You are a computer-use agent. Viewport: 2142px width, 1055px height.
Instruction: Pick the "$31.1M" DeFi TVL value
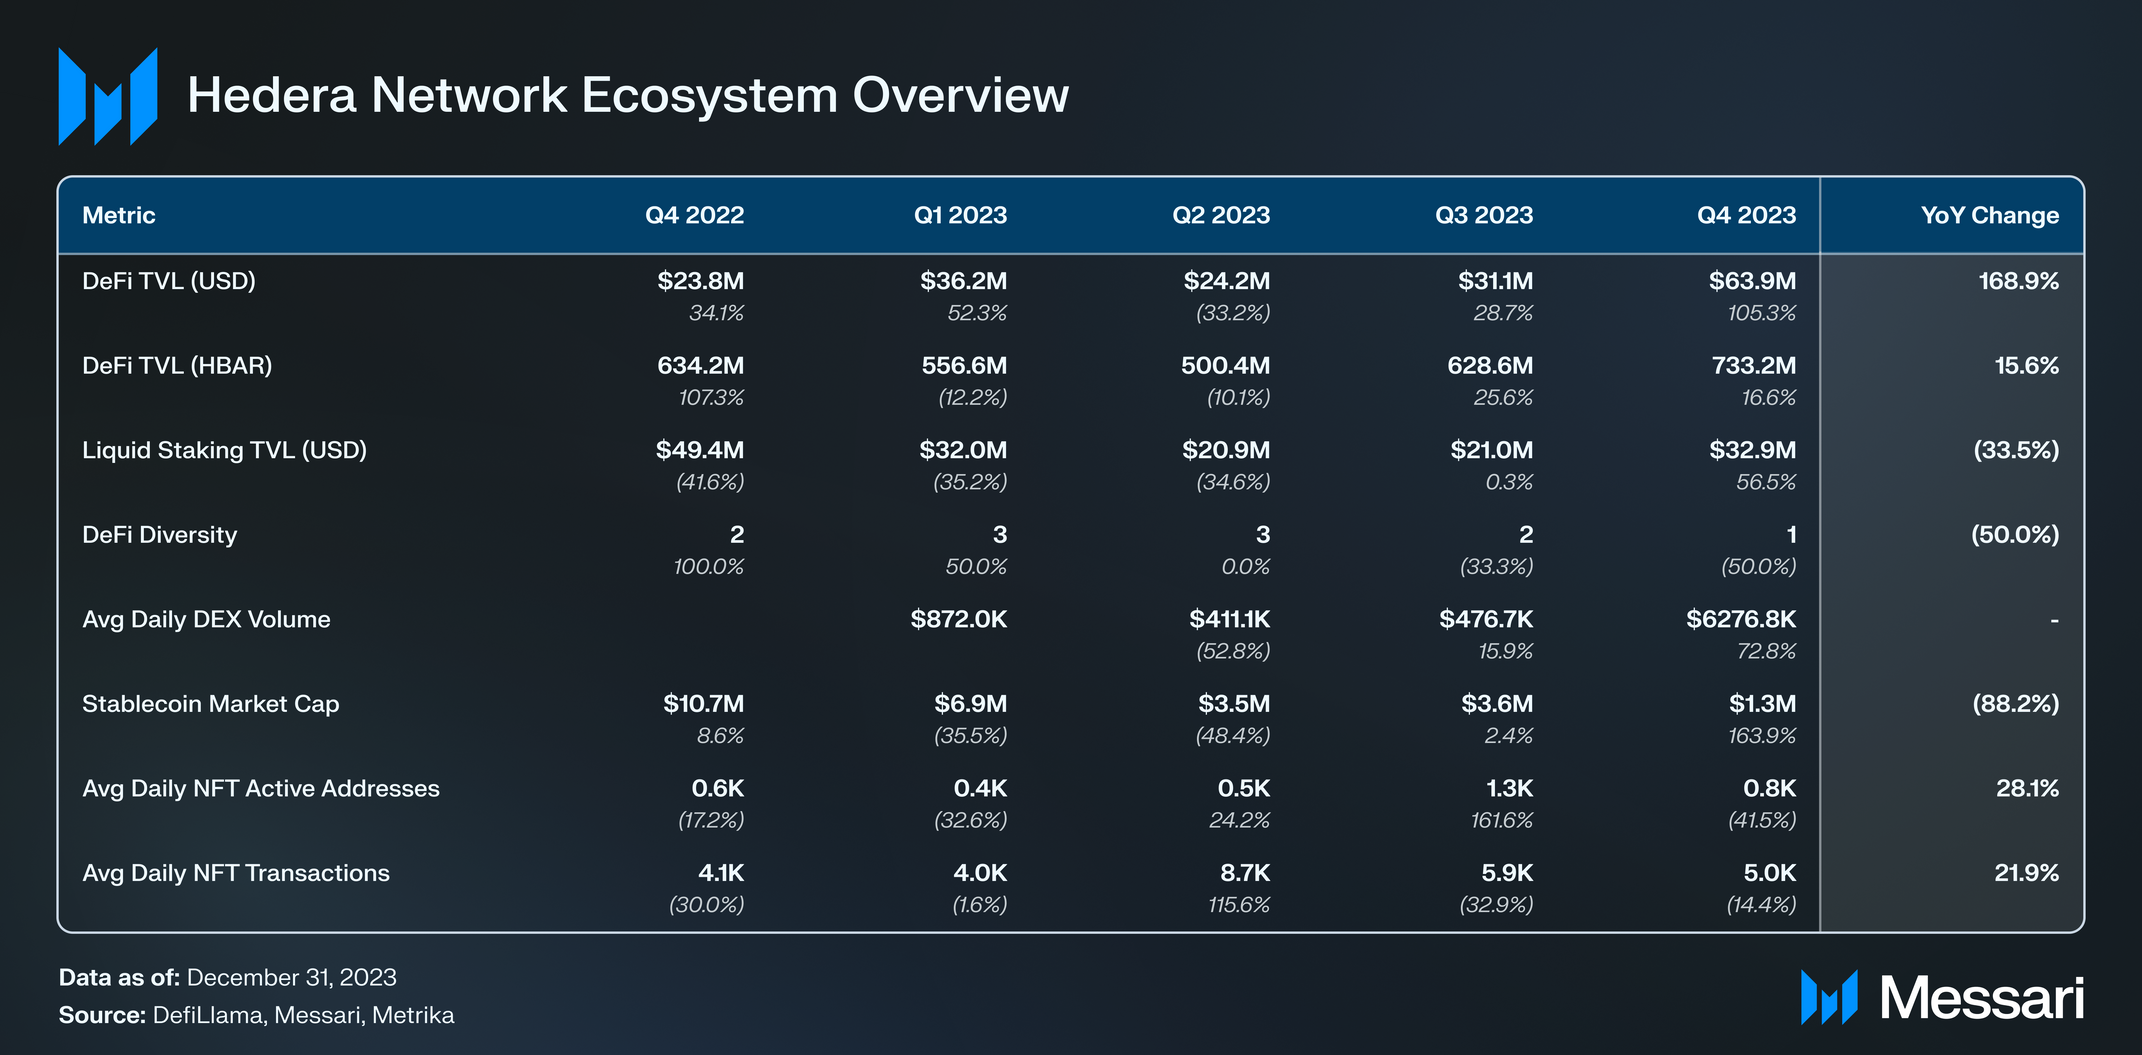(x=1496, y=281)
